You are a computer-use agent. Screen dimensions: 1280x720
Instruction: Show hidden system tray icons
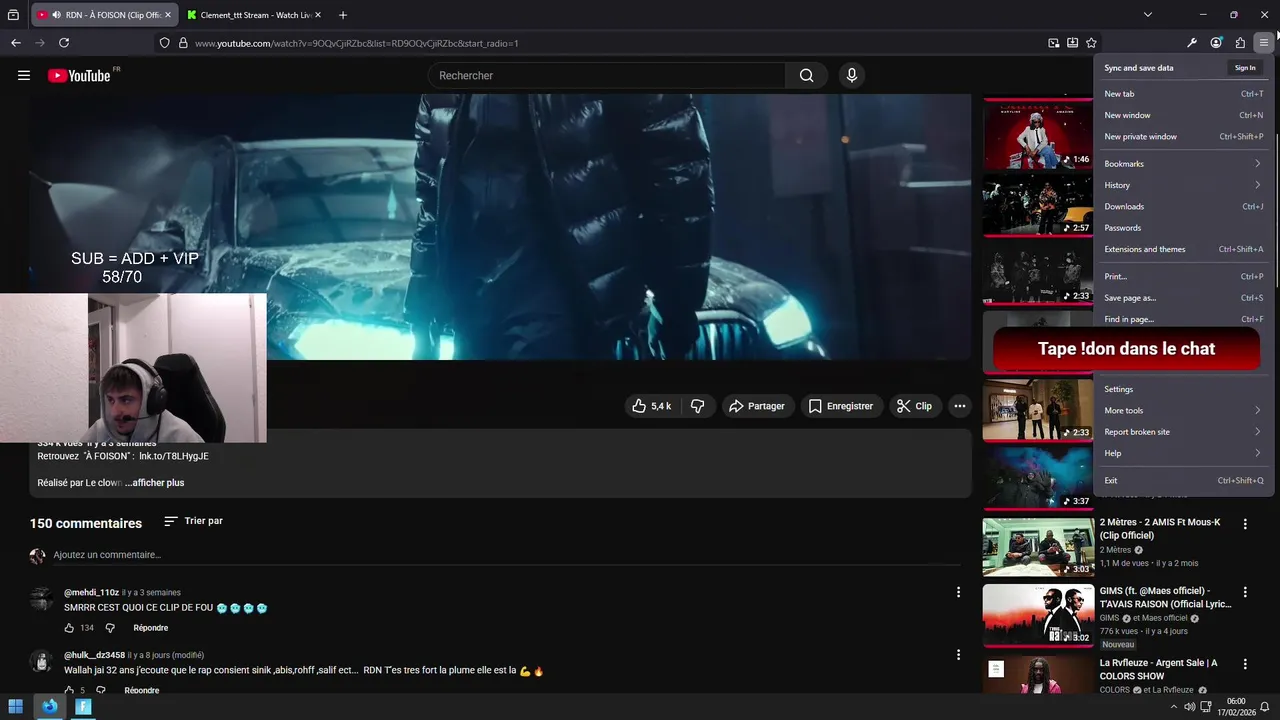[x=1174, y=707]
